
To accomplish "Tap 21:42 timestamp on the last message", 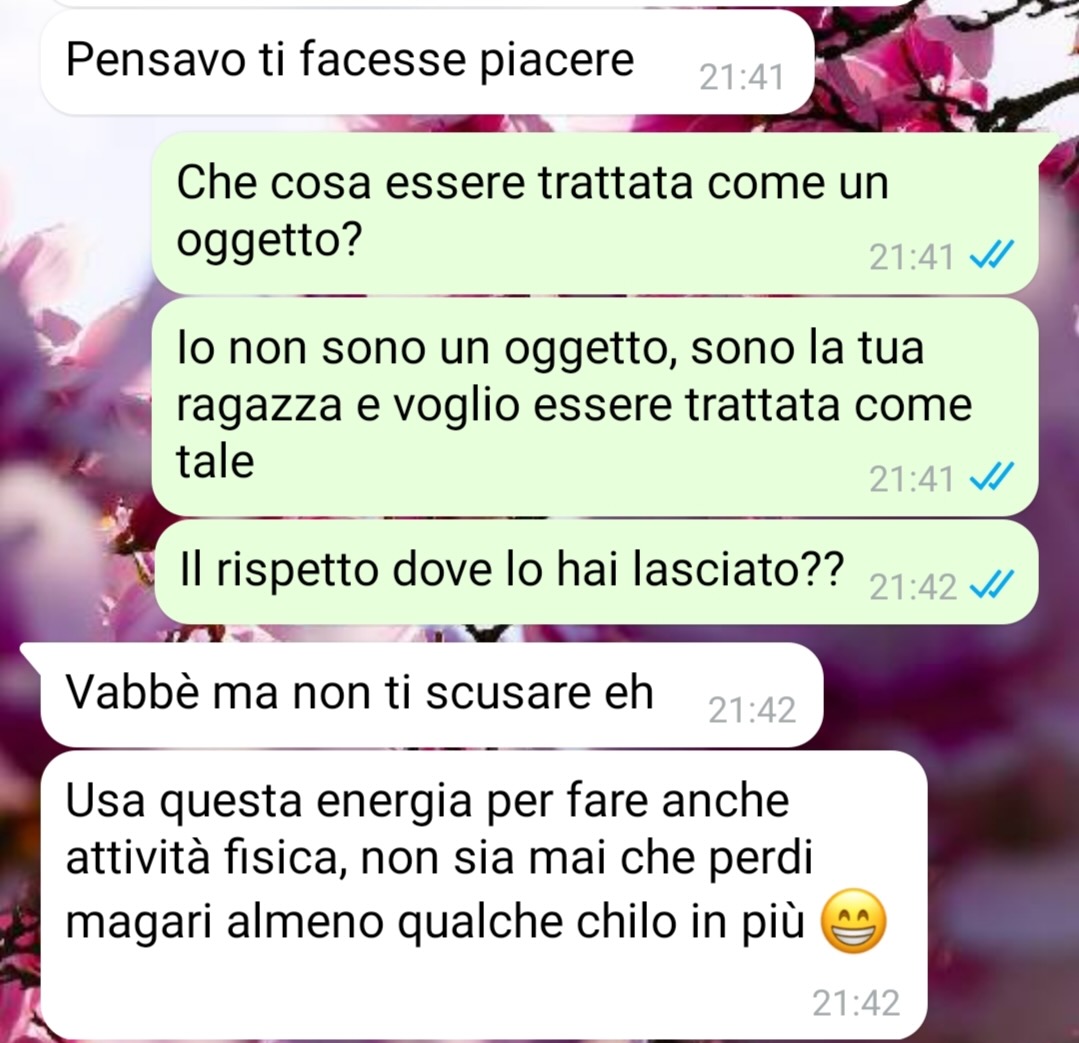I will (855, 1003).
